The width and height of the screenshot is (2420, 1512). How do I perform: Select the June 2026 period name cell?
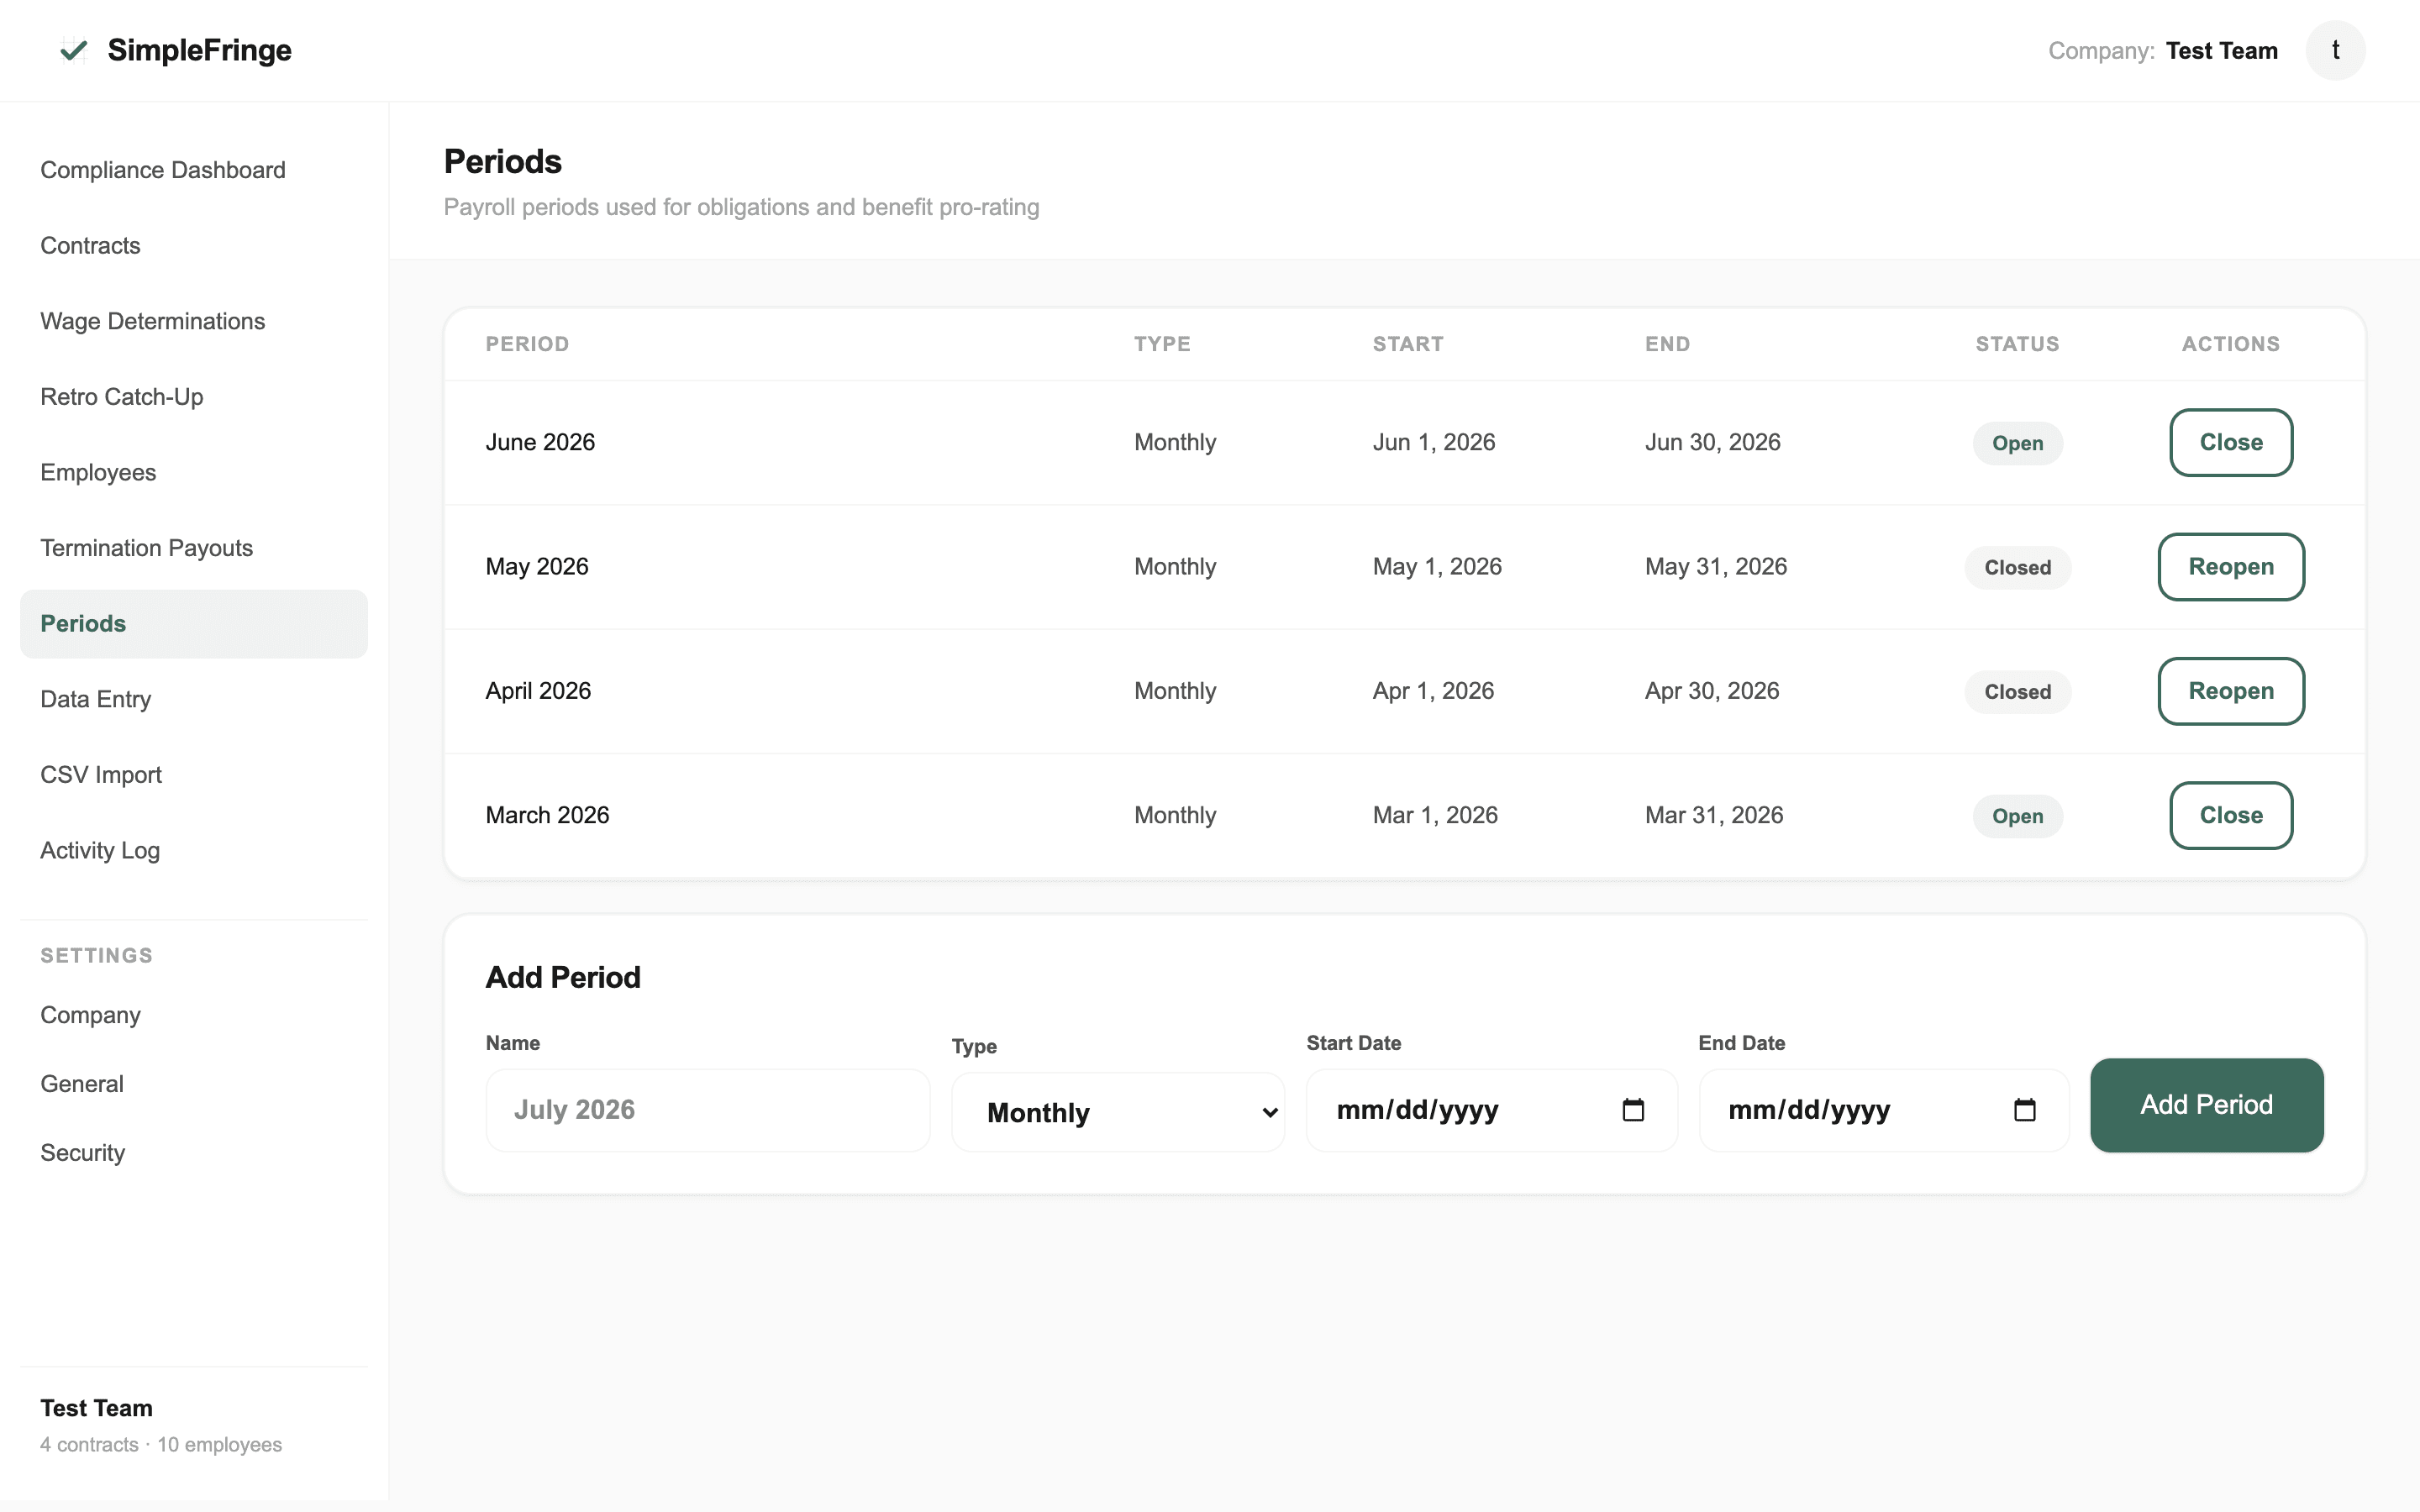540,442
